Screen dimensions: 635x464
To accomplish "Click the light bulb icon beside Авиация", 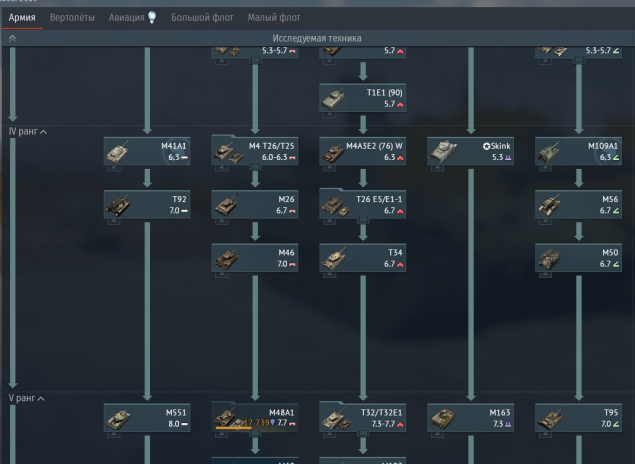I will [152, 17].
